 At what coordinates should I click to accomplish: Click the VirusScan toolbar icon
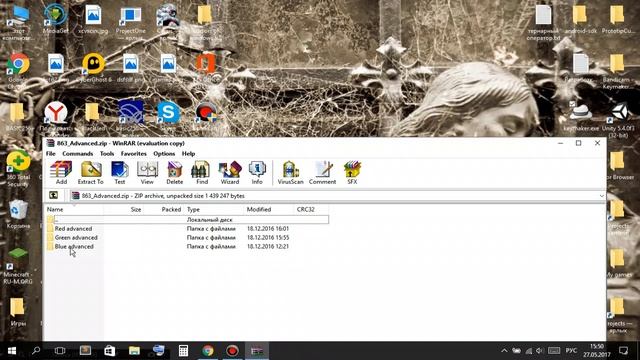tap(291, 173)
